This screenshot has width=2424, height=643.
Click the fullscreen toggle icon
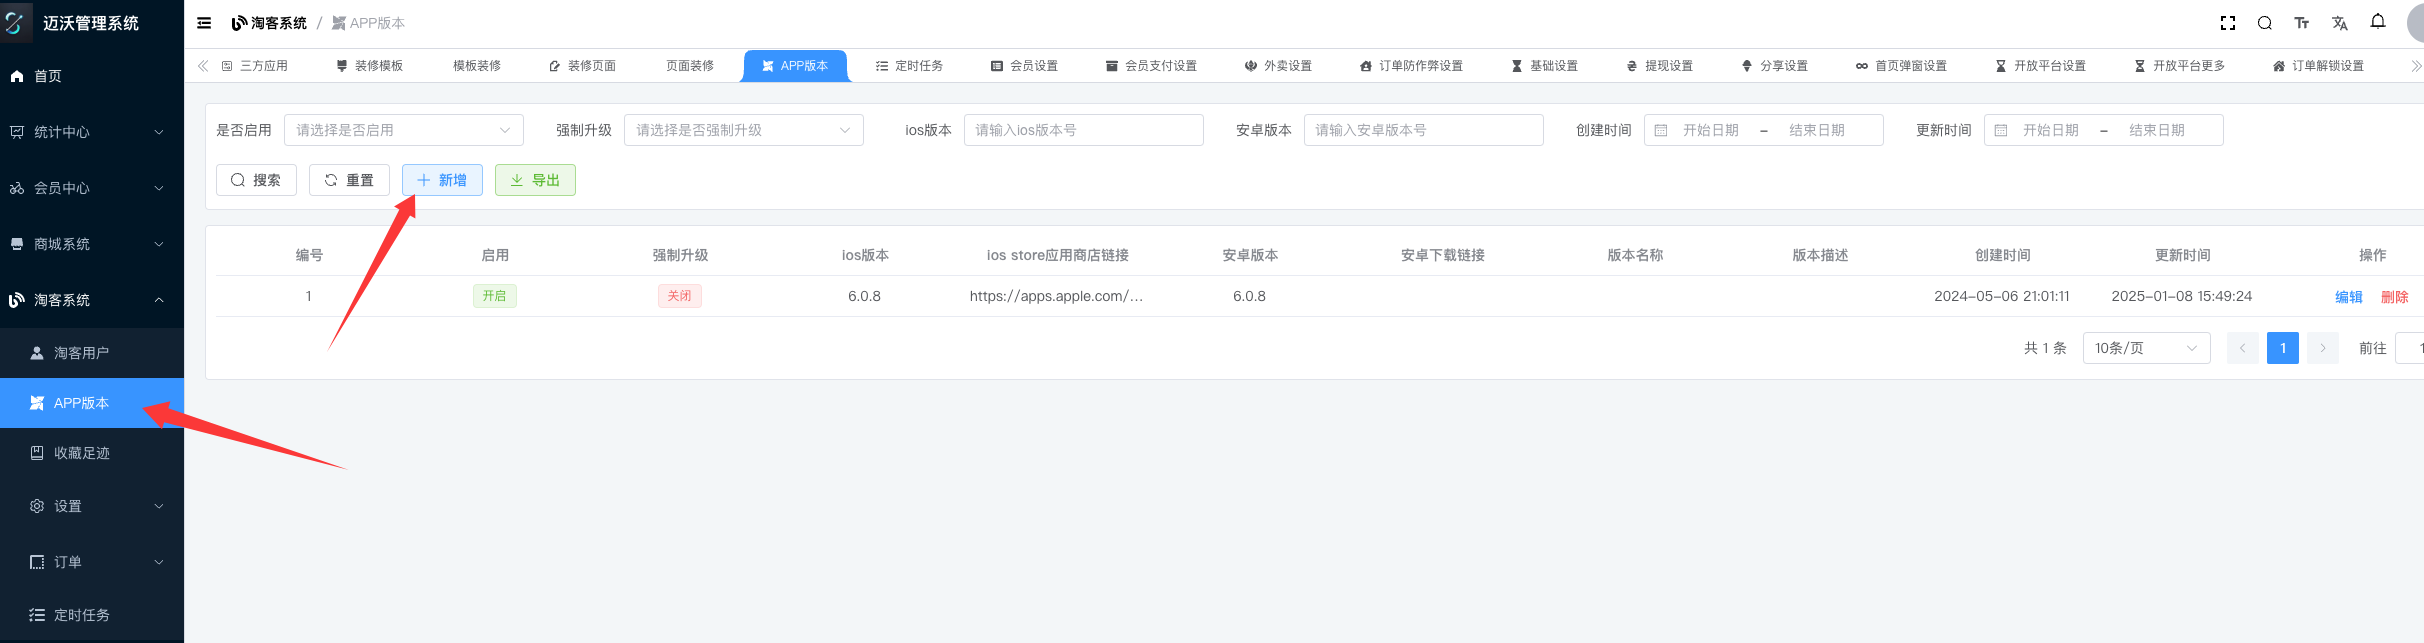[x=2227, y=23]
